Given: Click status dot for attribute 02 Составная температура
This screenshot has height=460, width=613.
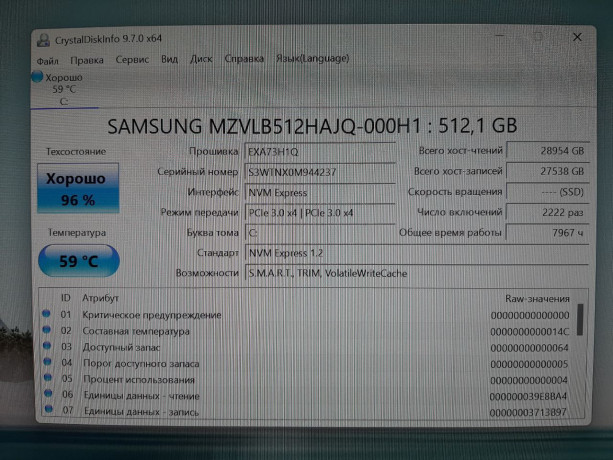Looking at the screenshot, I should pos(47,329).
